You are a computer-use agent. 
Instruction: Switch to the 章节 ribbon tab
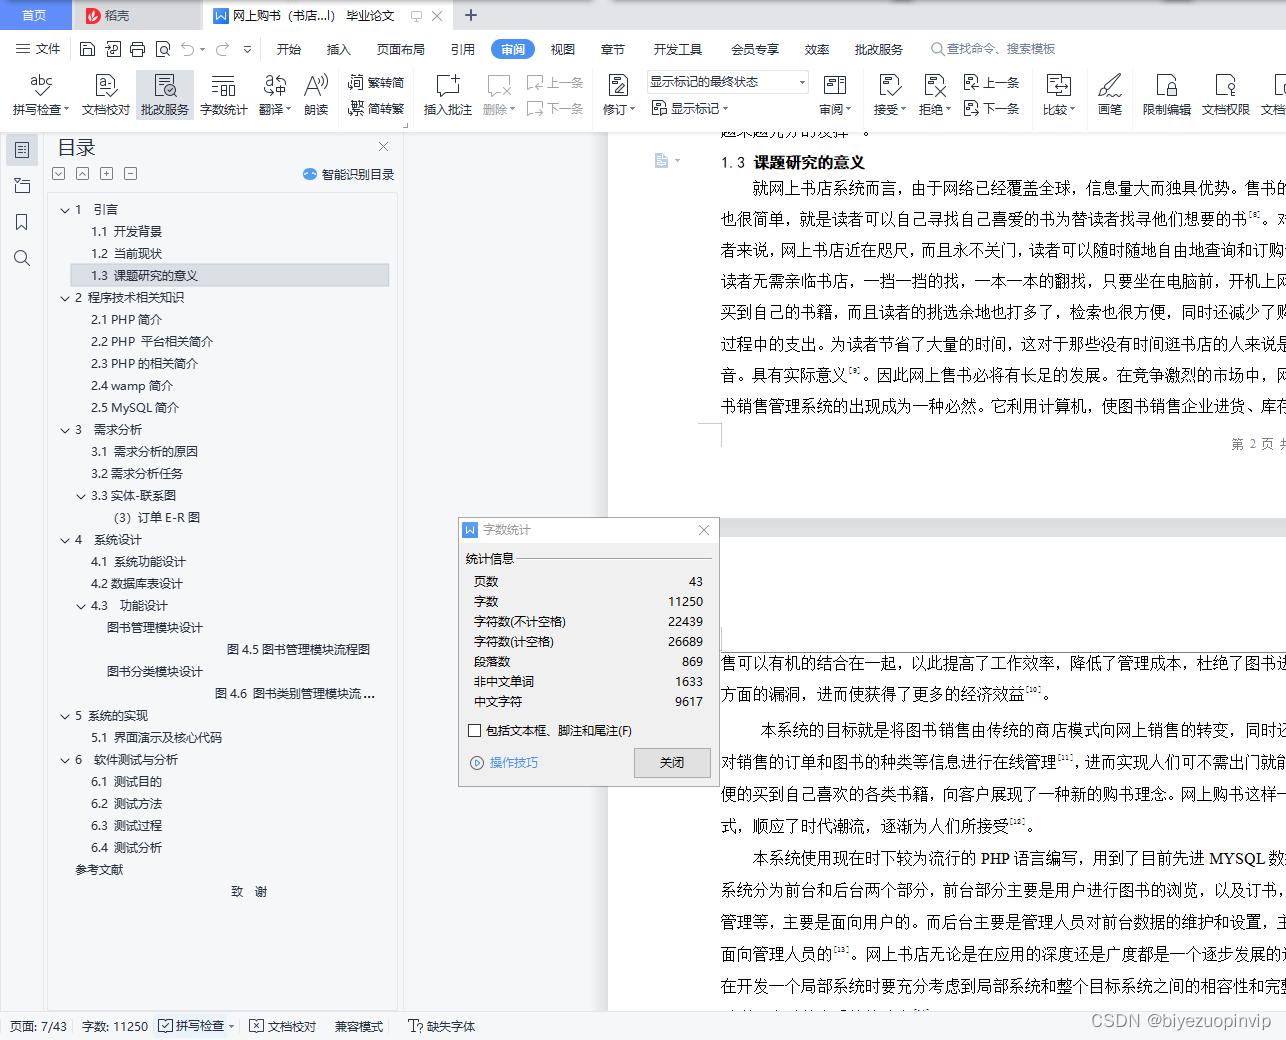pos(613,49)
